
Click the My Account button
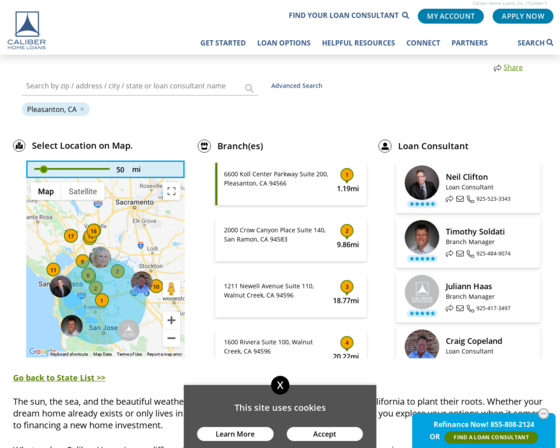[x=451, y=16]
